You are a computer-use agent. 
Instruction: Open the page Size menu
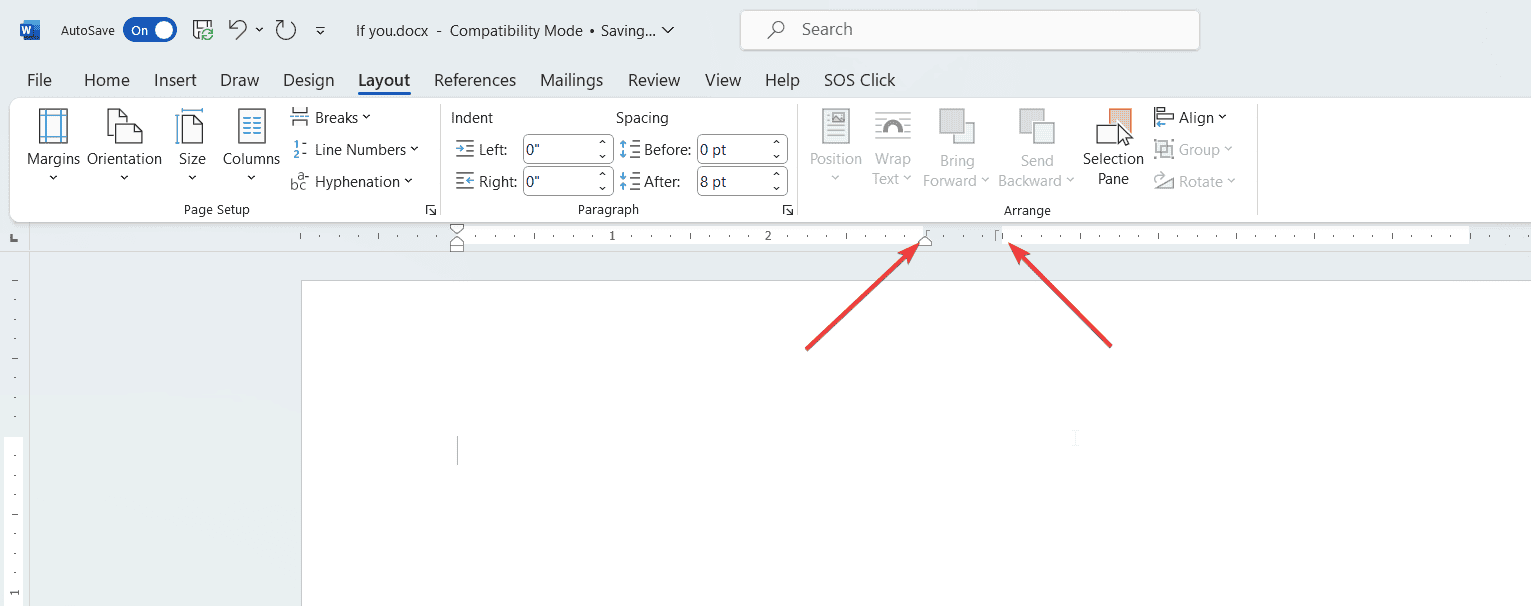coord(192,146)
